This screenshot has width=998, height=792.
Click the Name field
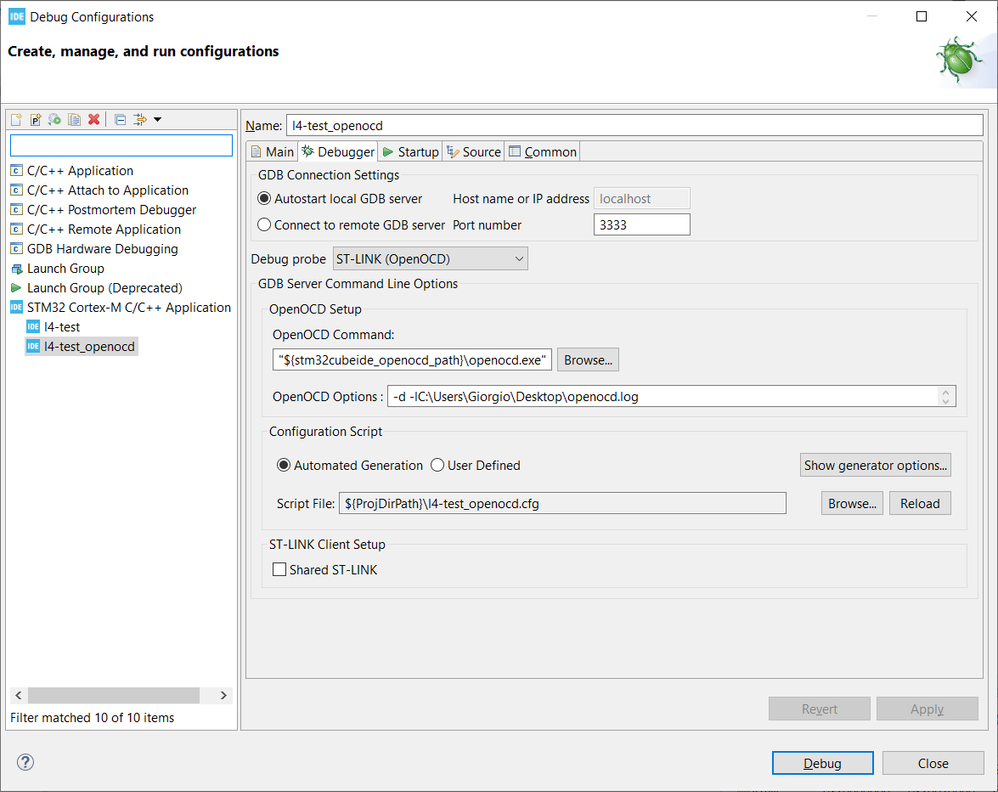(635, 125)
